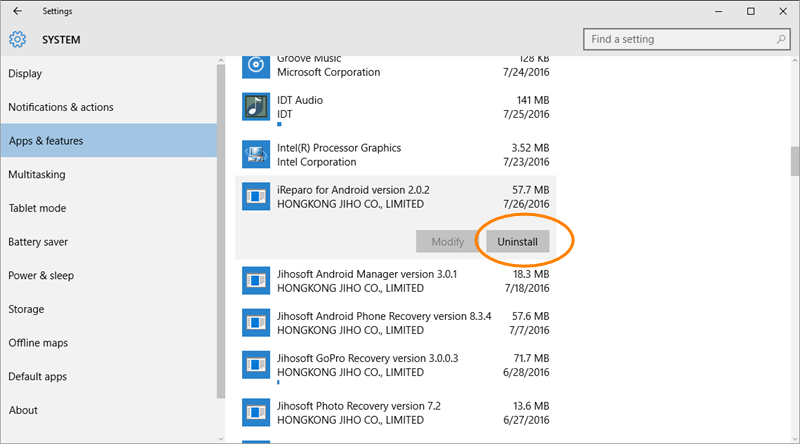800x444 pixels.
Task: Open Power & sleep settings
Action: click(109, 276)
